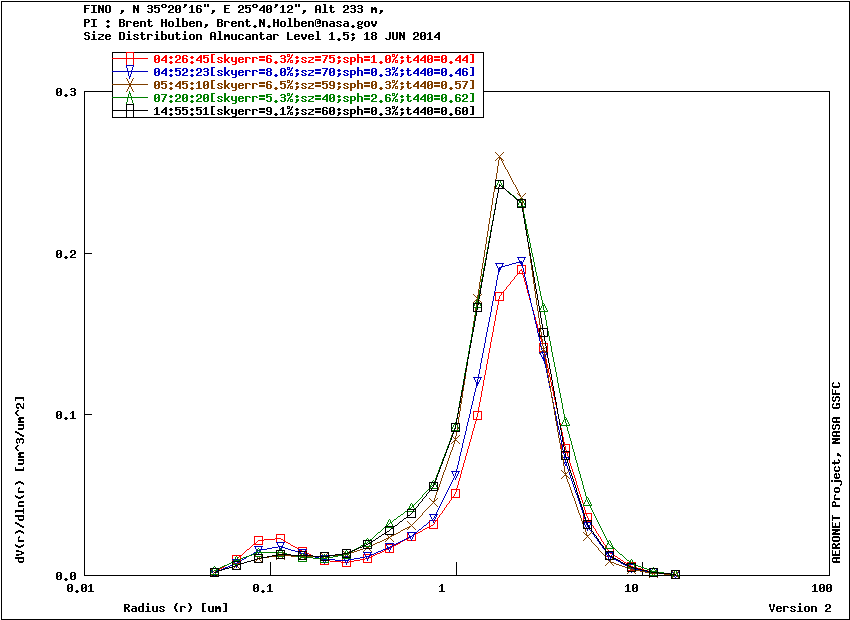The width and height of the screenshot is (850, 620).
Task: Select the blue triangle at blue curve's peak
Action: [521, 263]
